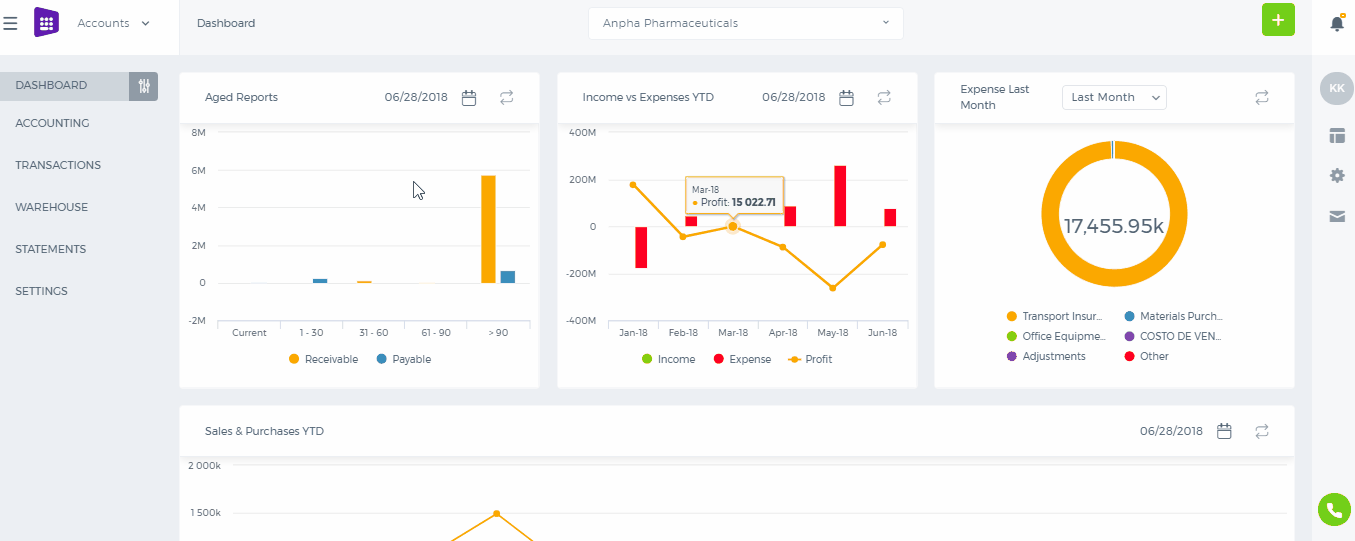
Task: Open the Settings menu item in sidebar
Action: click(41, 291)
